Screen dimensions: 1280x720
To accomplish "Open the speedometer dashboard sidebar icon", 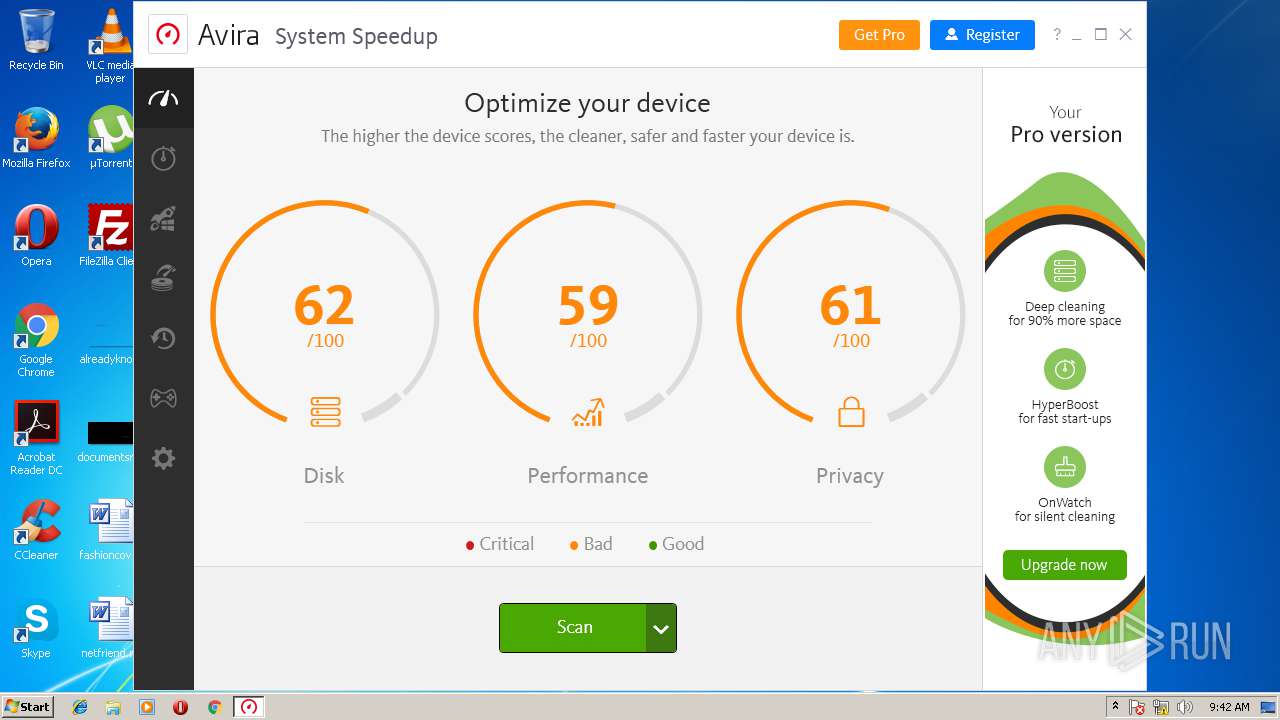I will 163,98.
